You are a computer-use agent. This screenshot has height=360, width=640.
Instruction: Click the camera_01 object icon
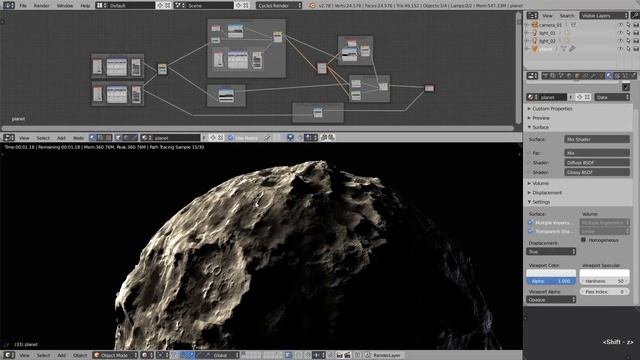tap(534, 25)
